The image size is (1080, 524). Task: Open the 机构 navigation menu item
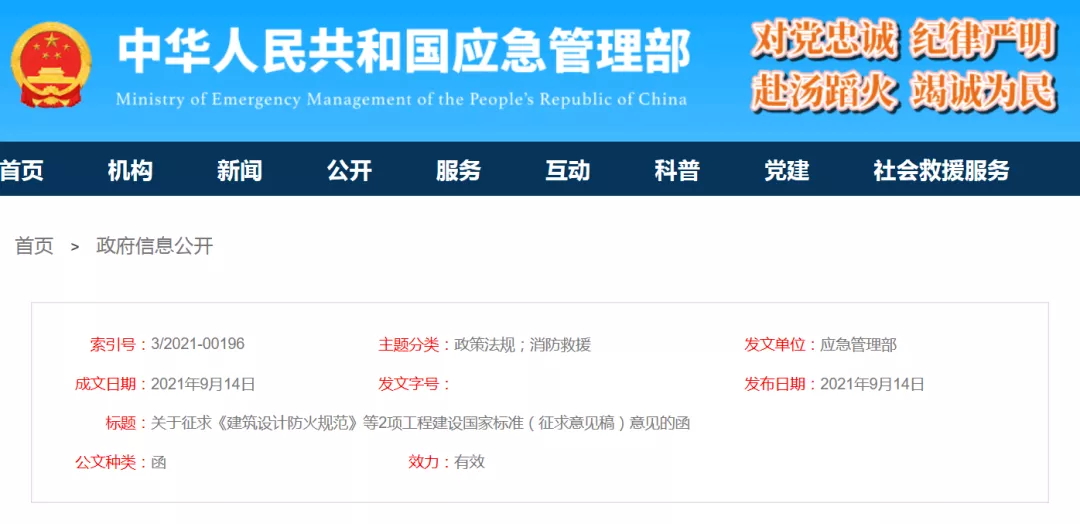tap(130, 170)
